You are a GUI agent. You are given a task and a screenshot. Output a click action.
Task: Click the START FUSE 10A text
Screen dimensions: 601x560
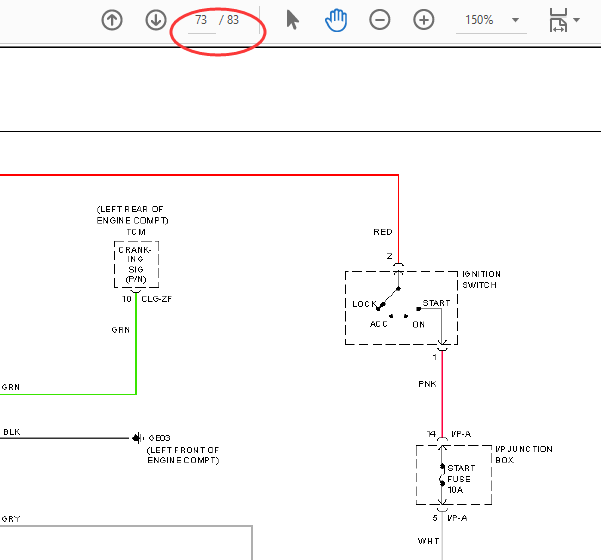(461, 479)
